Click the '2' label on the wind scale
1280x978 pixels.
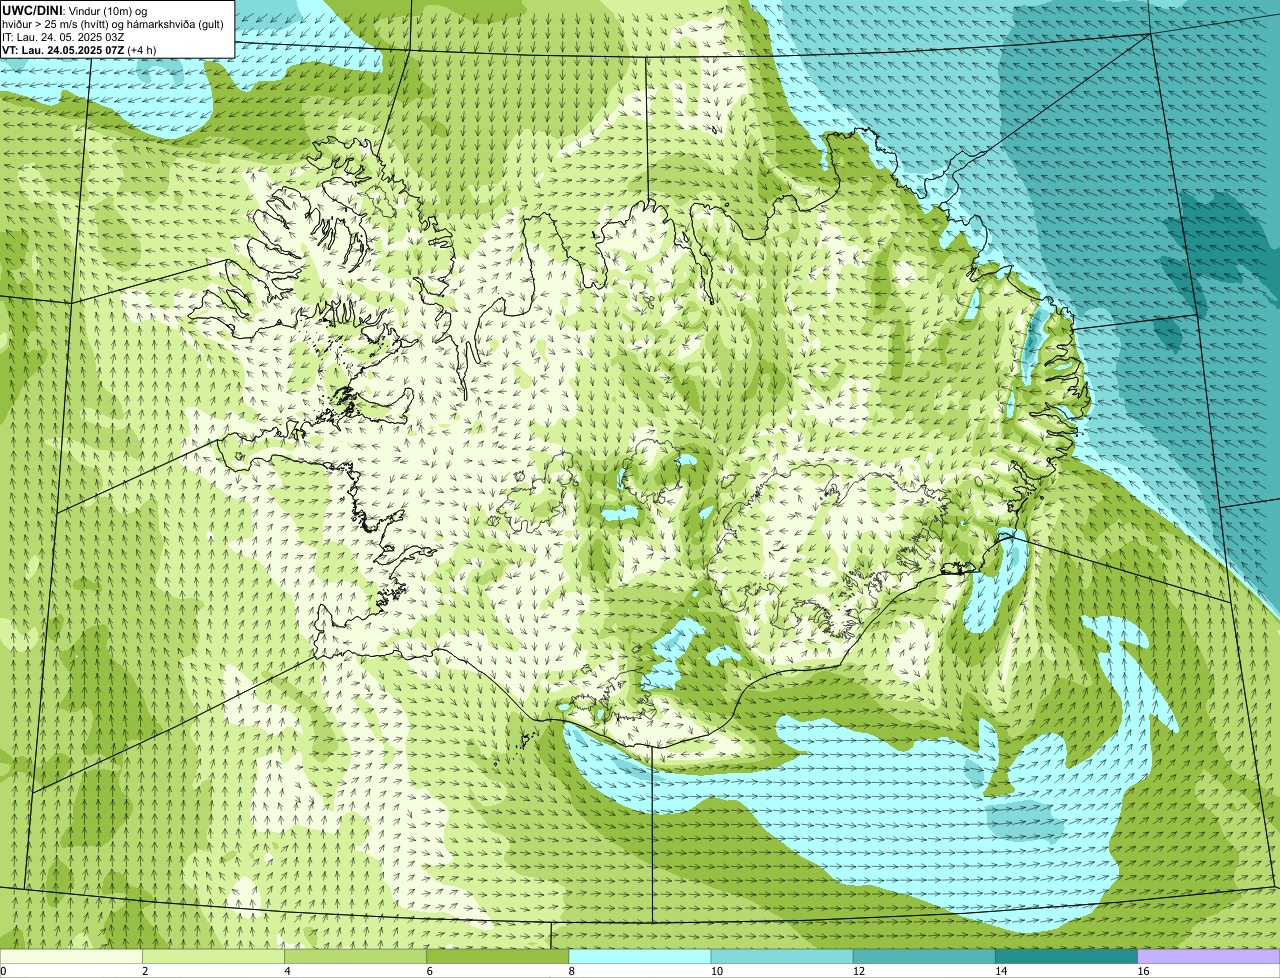pyautogui.click(x=145, y=971)
